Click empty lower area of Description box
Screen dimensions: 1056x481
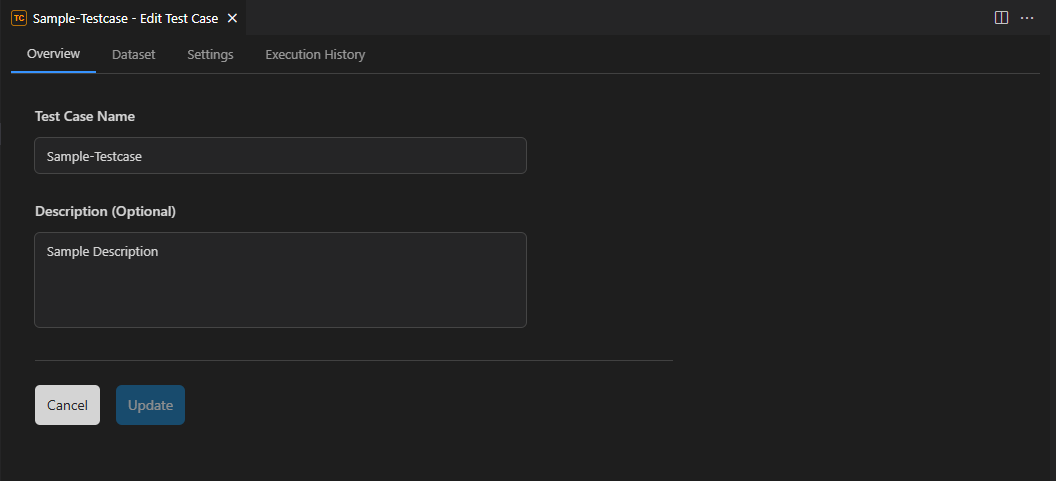(x=280, y=305)
